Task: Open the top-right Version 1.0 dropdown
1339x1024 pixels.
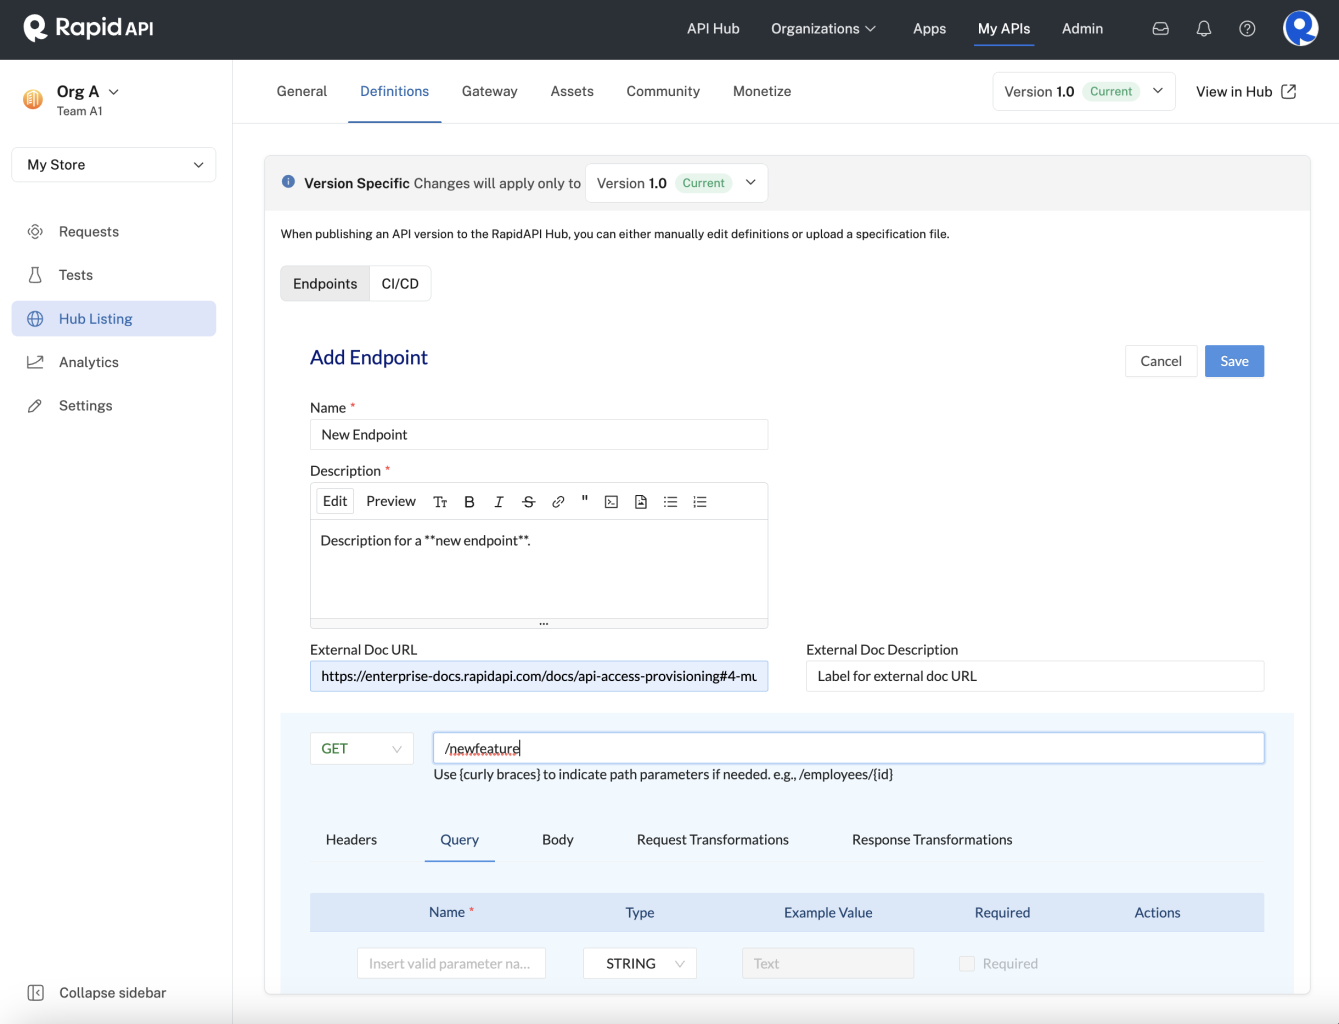Action: [x=1084, y=91]
